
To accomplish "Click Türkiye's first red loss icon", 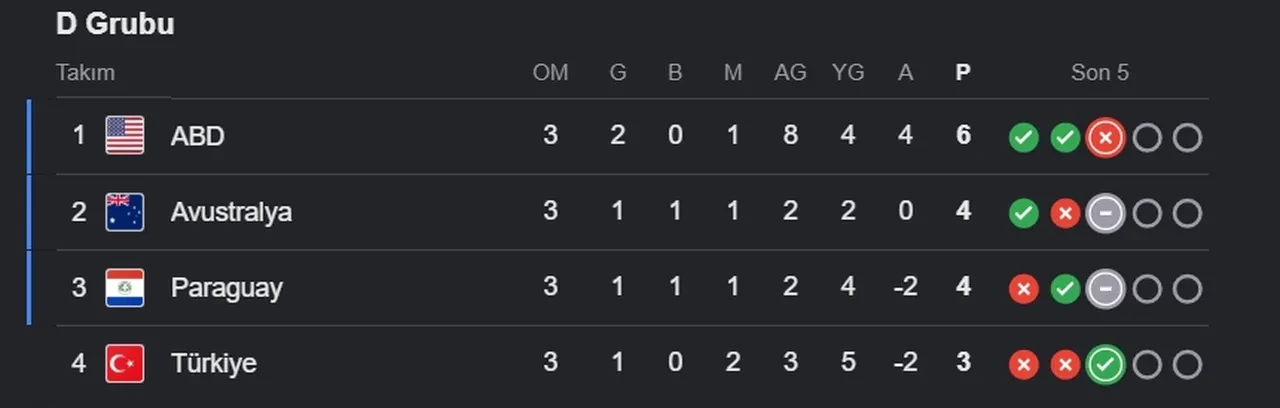I will coord(1023,365).
